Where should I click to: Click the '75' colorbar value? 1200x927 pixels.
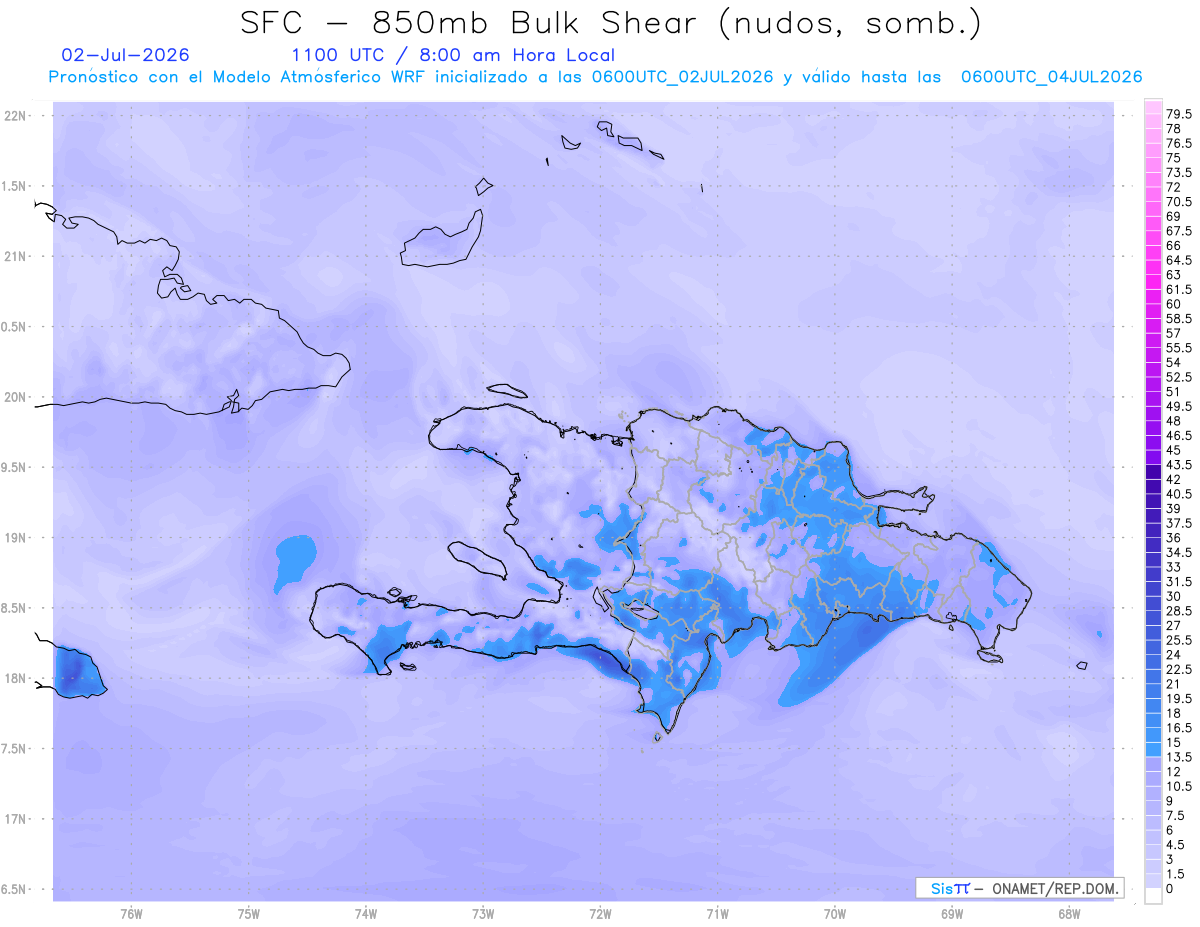tap(1174, 158)
